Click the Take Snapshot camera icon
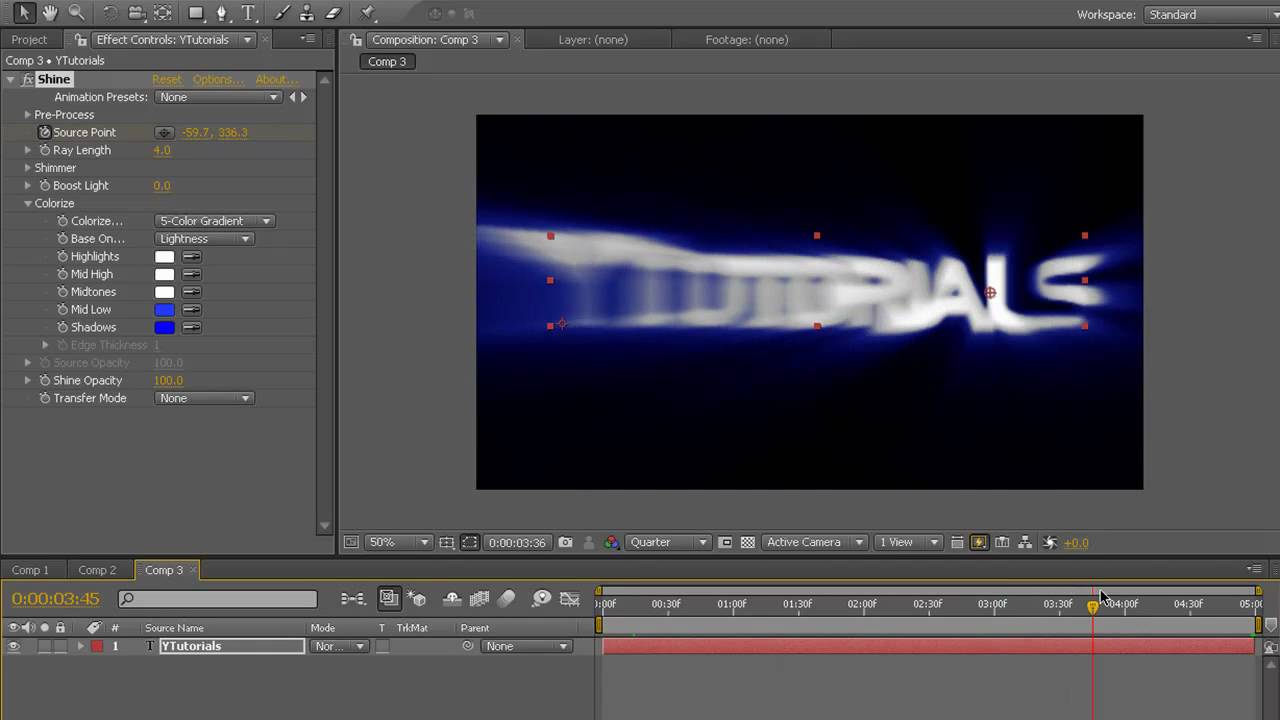The height and width of the screenshot is (720, 1280). pyautogui.click(x=566, y=542)
